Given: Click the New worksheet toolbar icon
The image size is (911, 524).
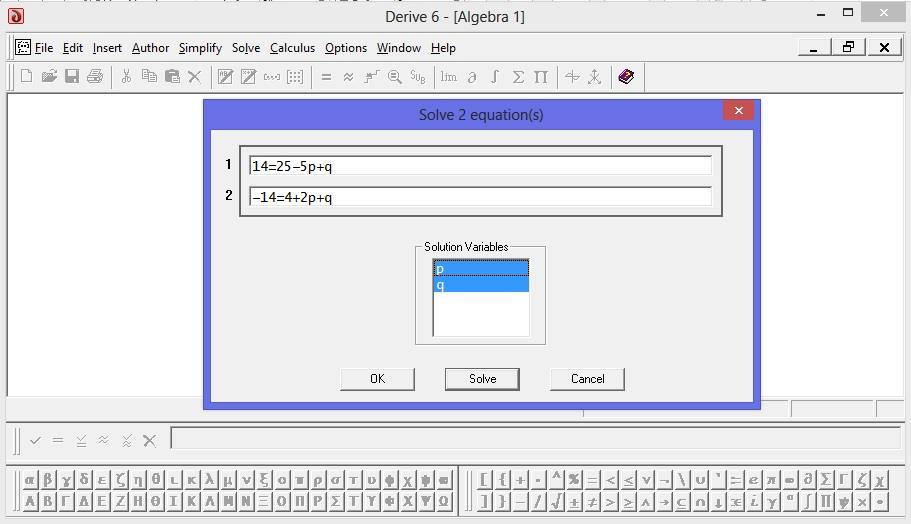Looking at the screenshot, I should [26, 77].
